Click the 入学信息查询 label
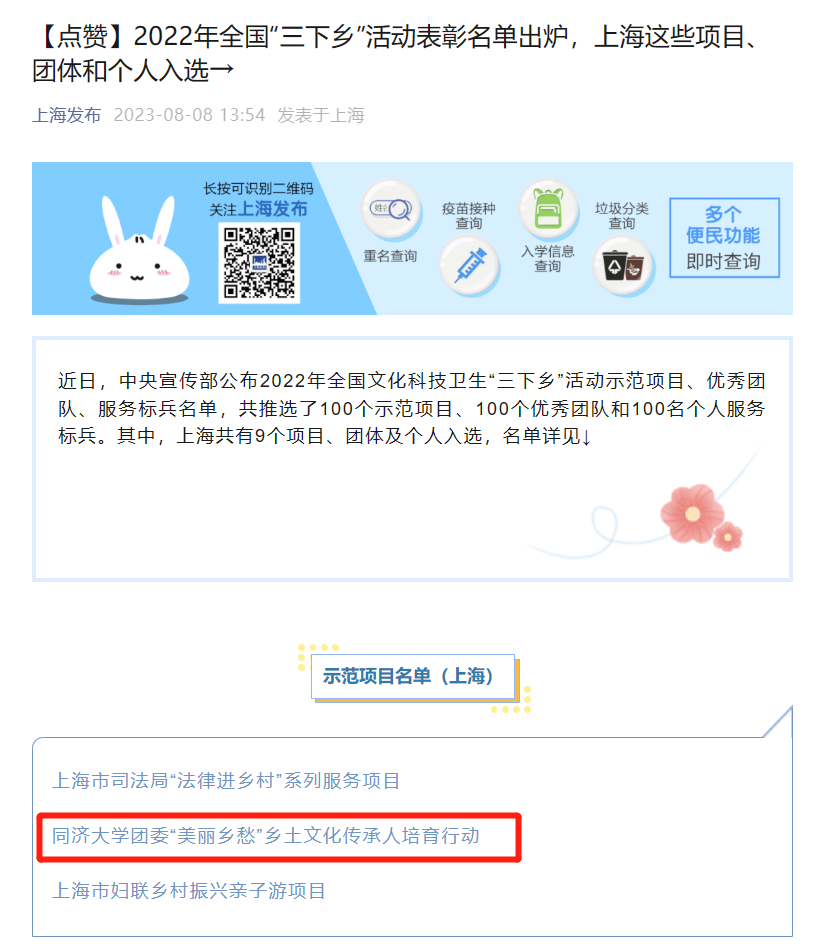 coord(548,259)
